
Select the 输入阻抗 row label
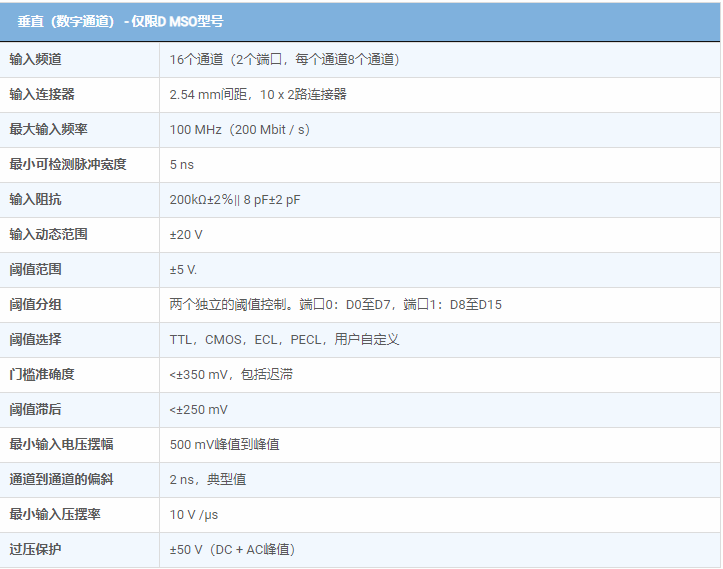(35, 199)
